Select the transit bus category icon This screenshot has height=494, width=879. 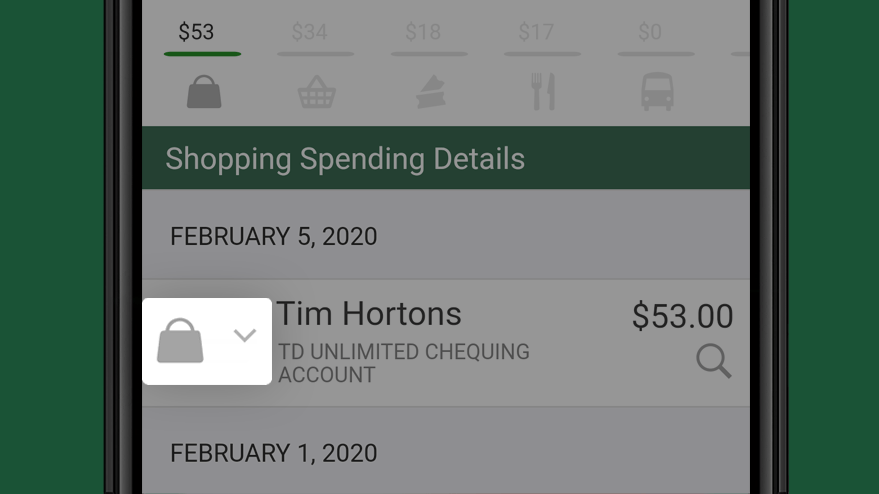pos(657,91)
